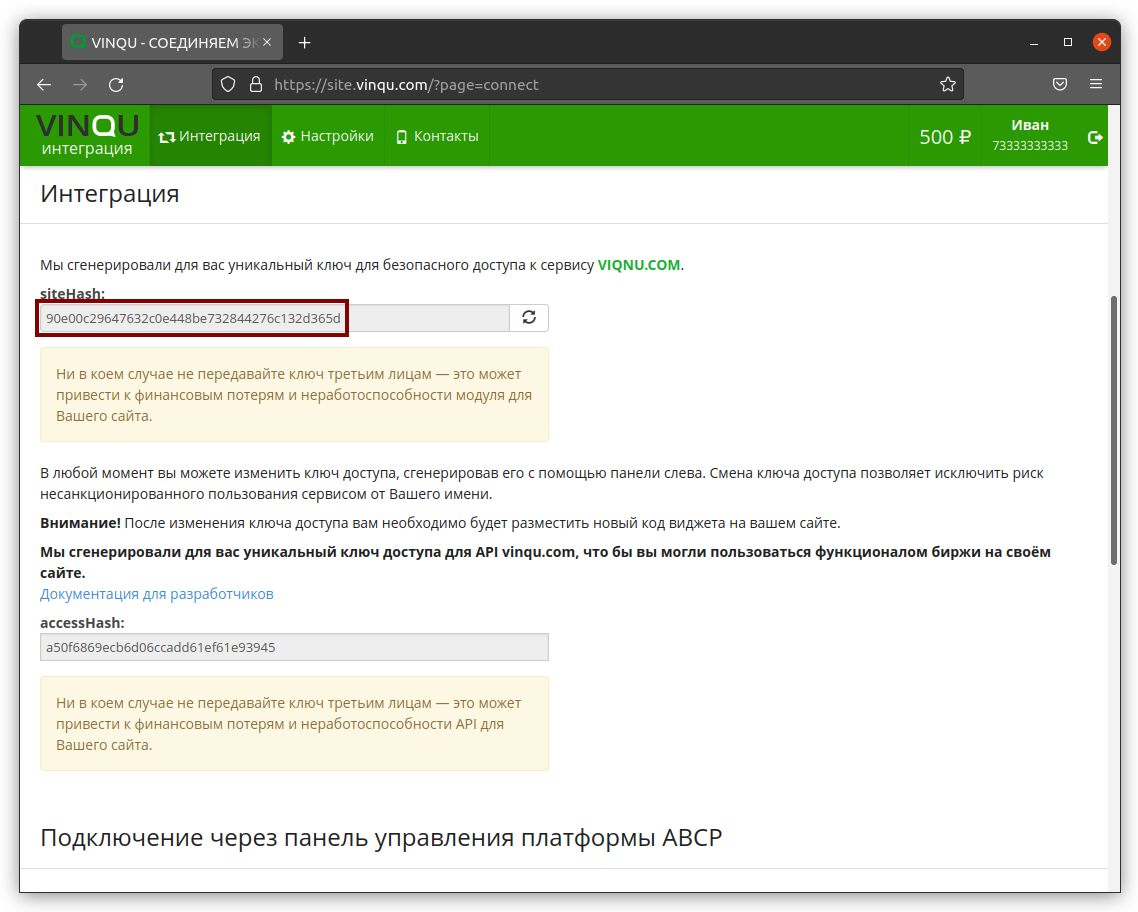Select the VINQU - СОЕДИНЯЕМ browser tab
Image resolution: width=1138 pixels, height=912 pixels.
(172, 43)
